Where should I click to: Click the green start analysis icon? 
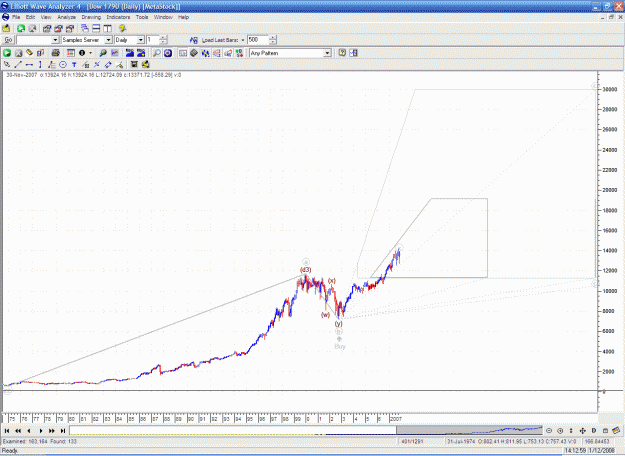tap(7, 53)
